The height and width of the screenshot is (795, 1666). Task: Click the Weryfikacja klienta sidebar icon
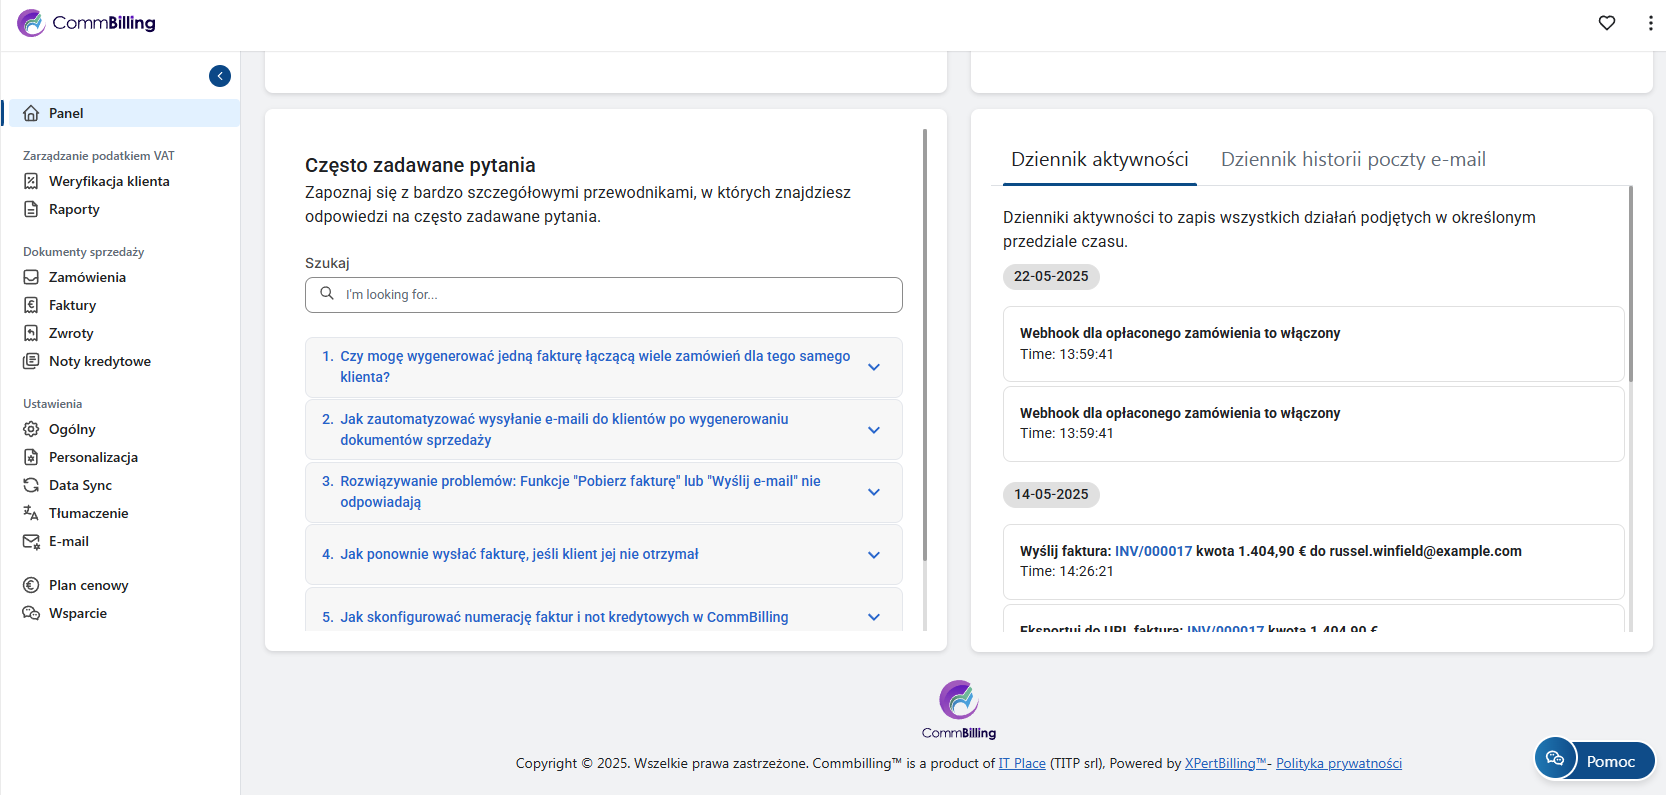coord(31,181)
